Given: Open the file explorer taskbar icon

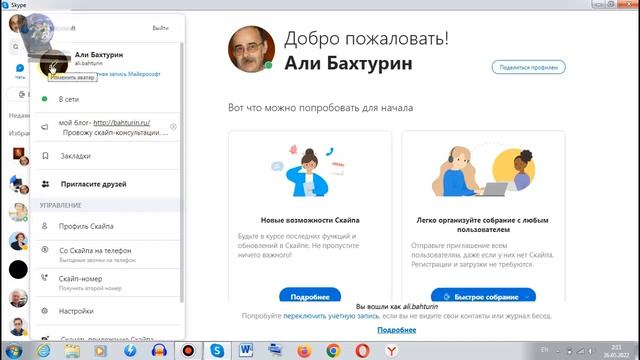Looking at the screenshot, I should [x=72, y=351].
